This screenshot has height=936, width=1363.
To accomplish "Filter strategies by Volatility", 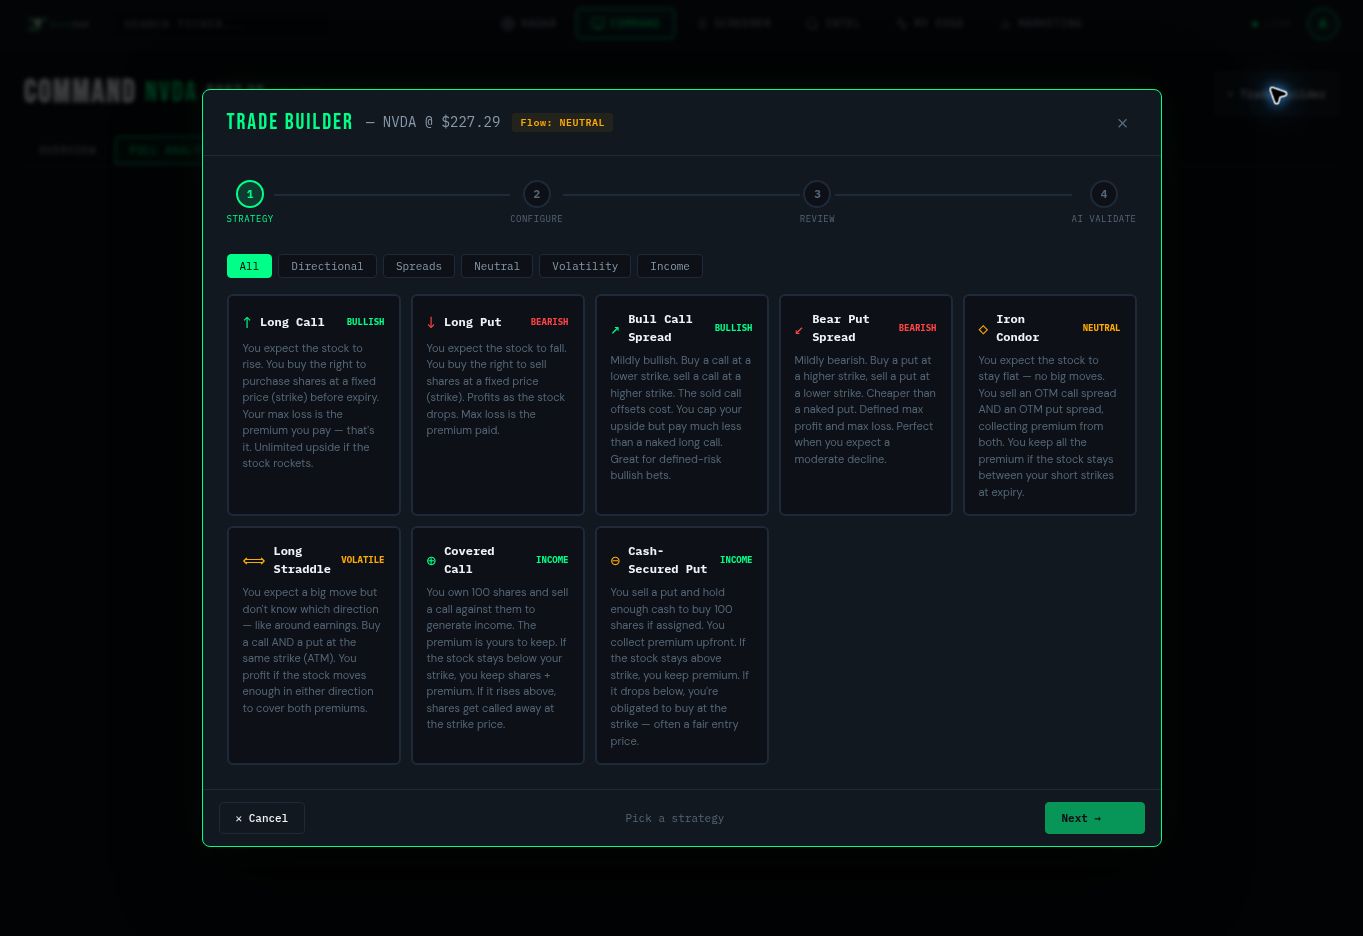I will 585,266.
